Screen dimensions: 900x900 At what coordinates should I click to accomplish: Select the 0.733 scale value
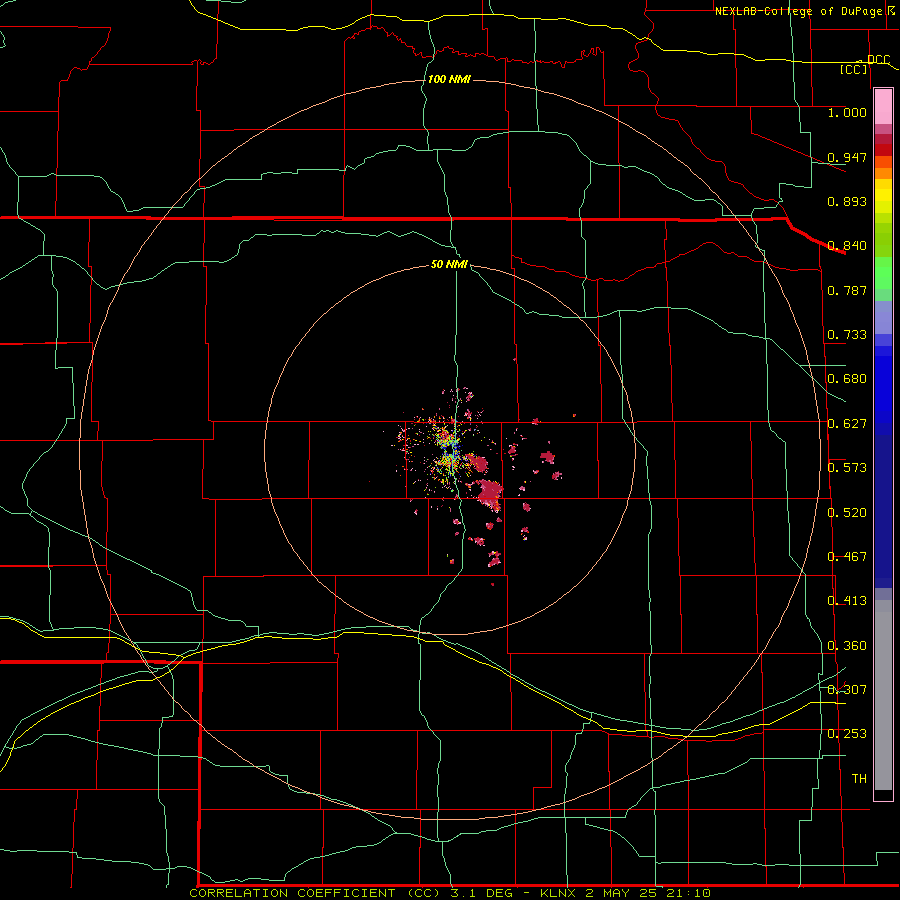[847, 335]
